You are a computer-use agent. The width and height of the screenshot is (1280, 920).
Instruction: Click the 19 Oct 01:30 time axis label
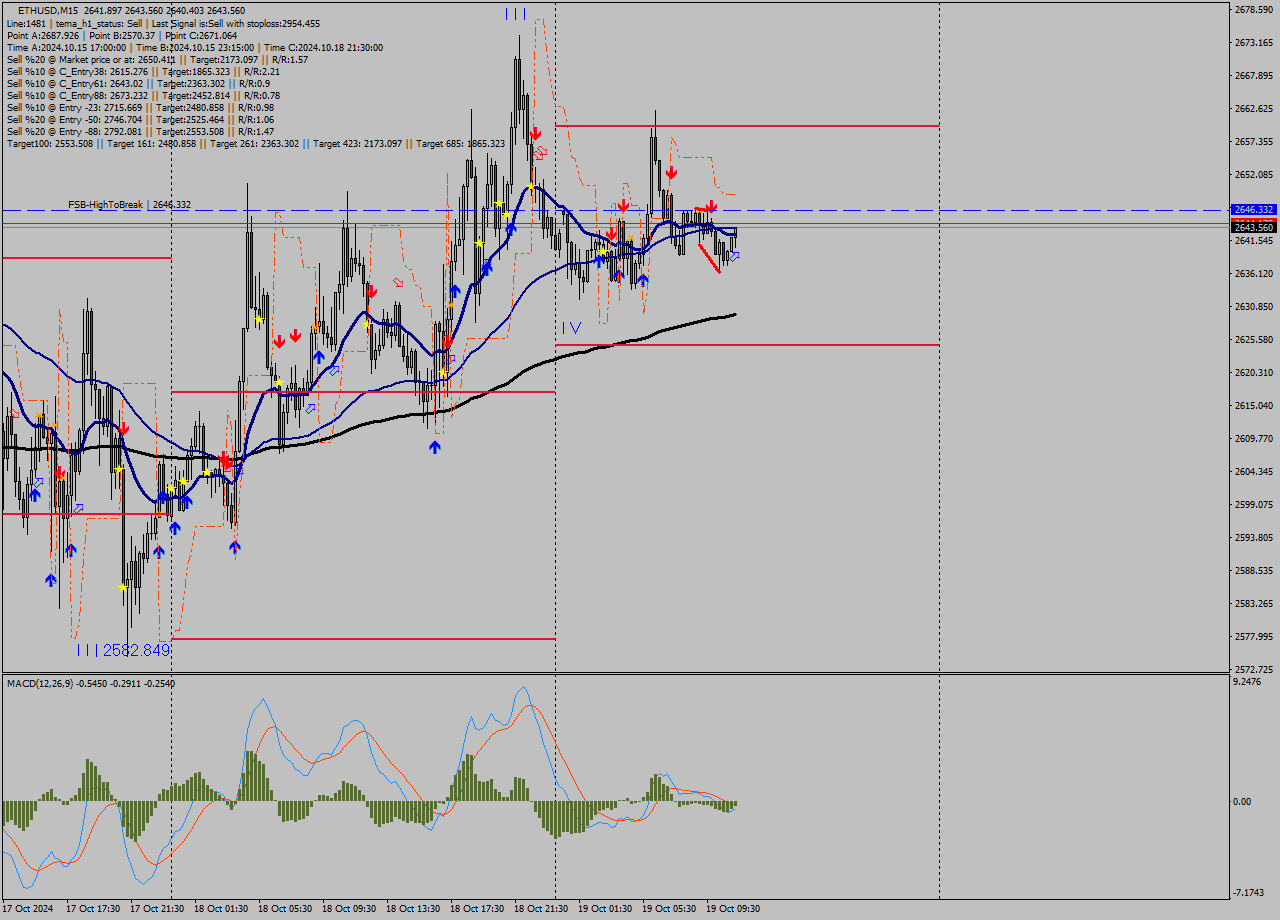[x=605, y=909]
